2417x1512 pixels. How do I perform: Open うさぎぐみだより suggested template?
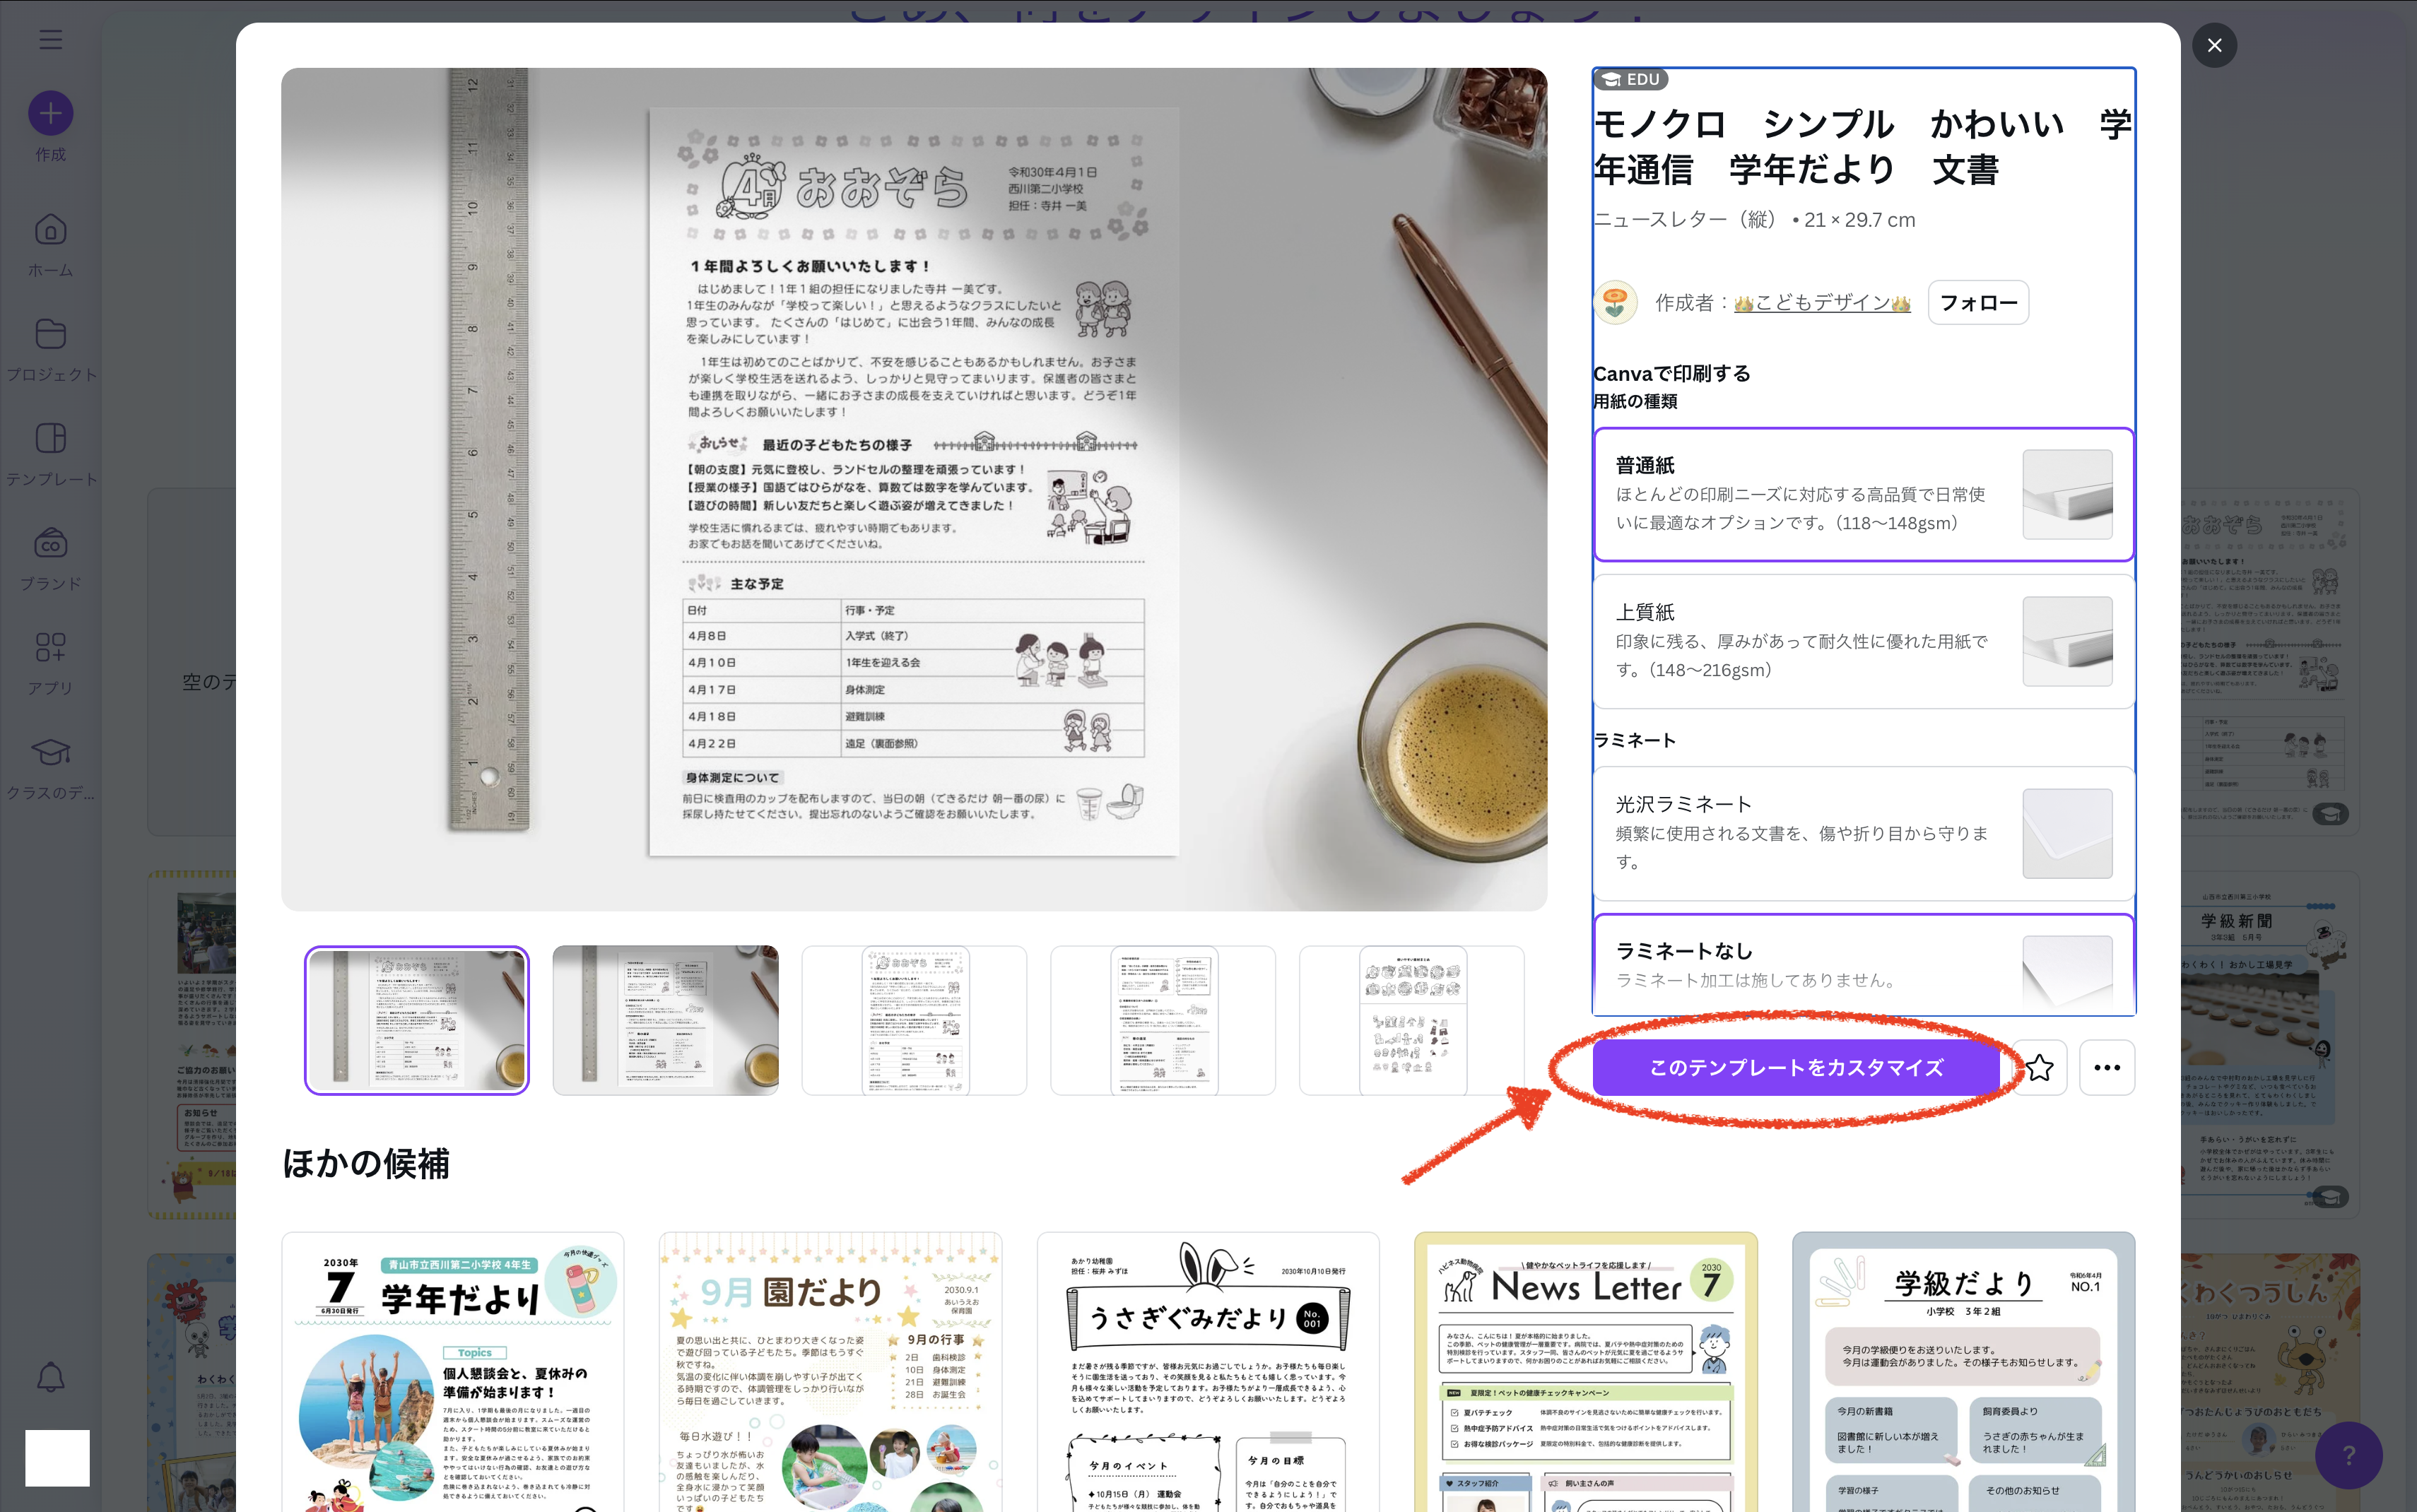[x=1208, y=1372]
